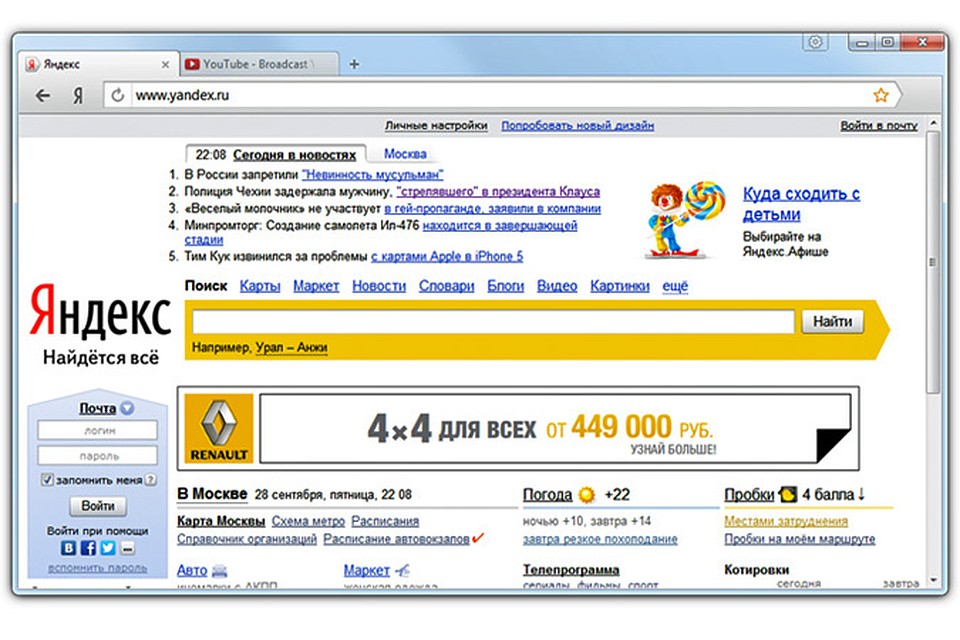Reload the page with the refresh icon

tap(118, 95)
